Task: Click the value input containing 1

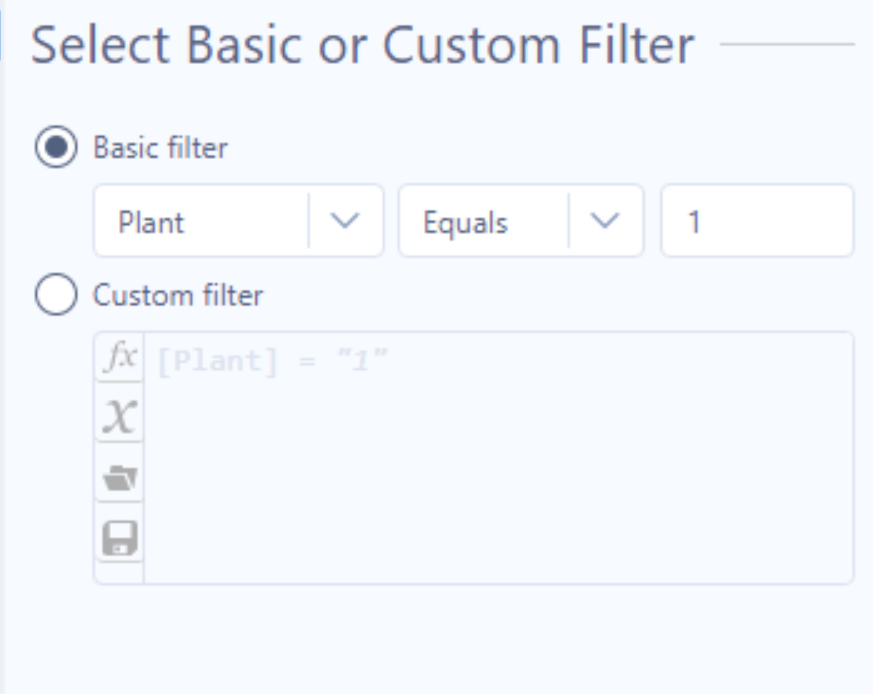Action: click(x=757, y=221)
